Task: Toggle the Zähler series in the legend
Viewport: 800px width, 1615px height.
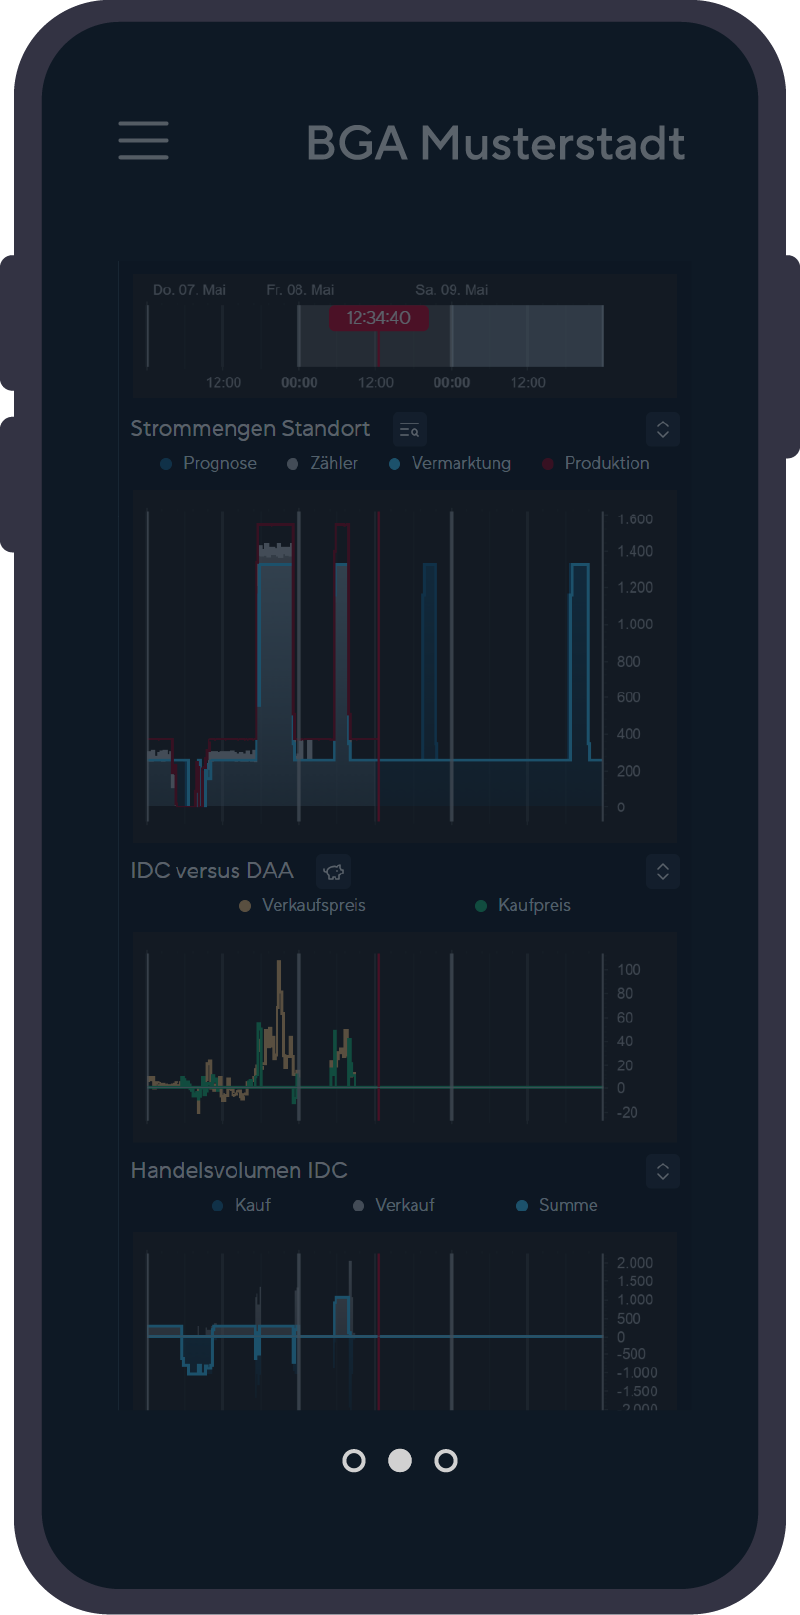Action: pyautogui.click(x=323, y=464)
